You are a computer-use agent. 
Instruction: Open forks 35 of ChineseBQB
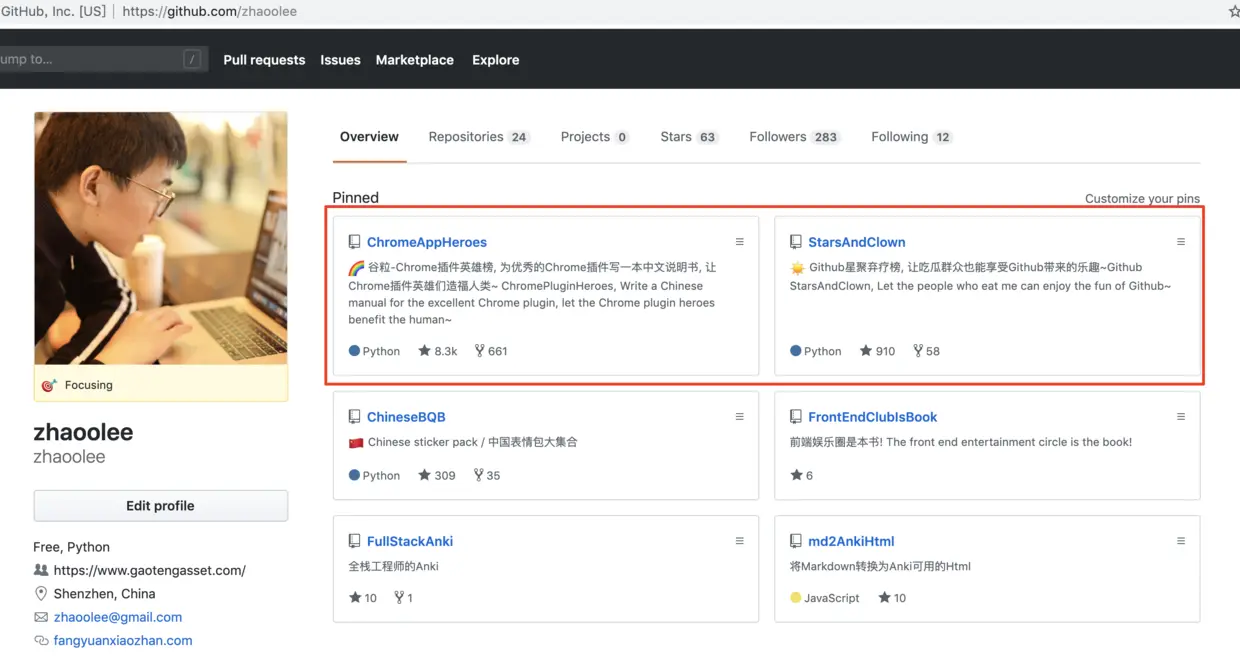pyautogui.click(x=487, y=475)
